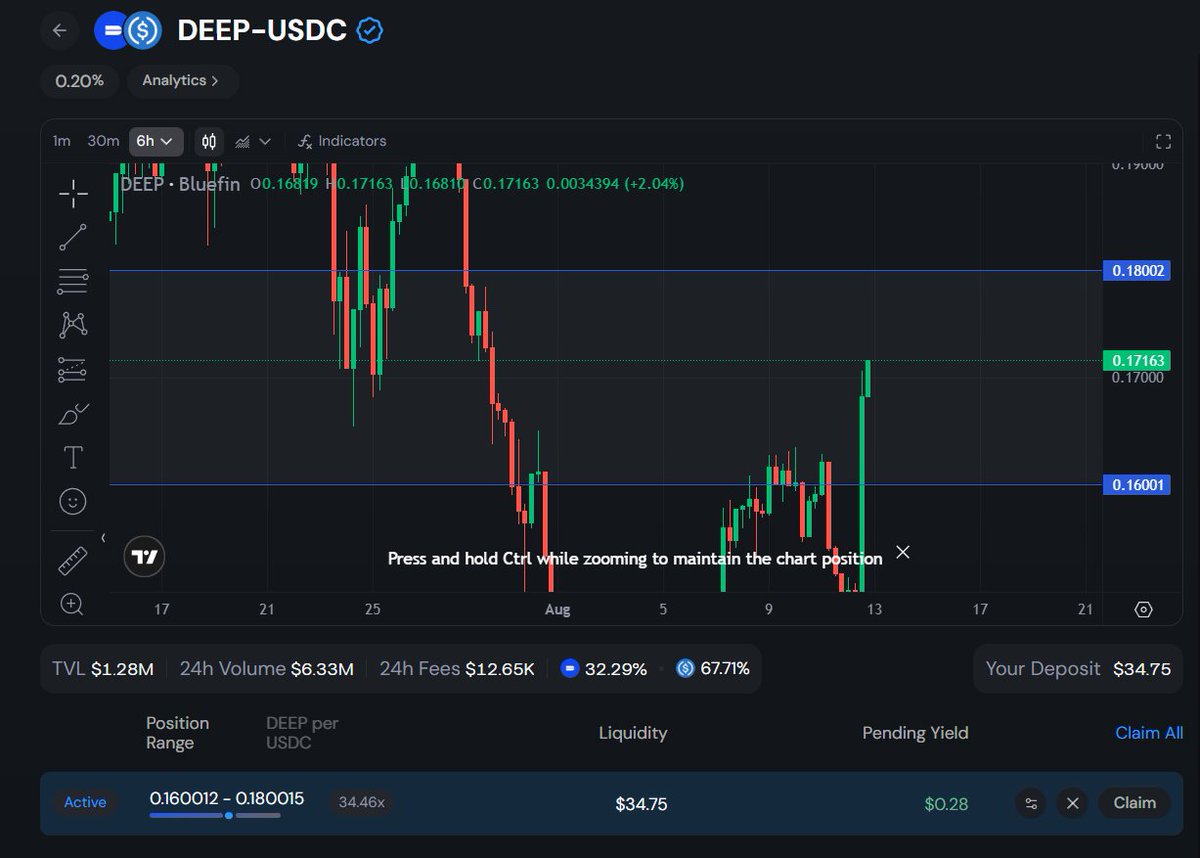Select the measure ruler tool
Screen dimensions: 1200x858
(x=72, y=560)
